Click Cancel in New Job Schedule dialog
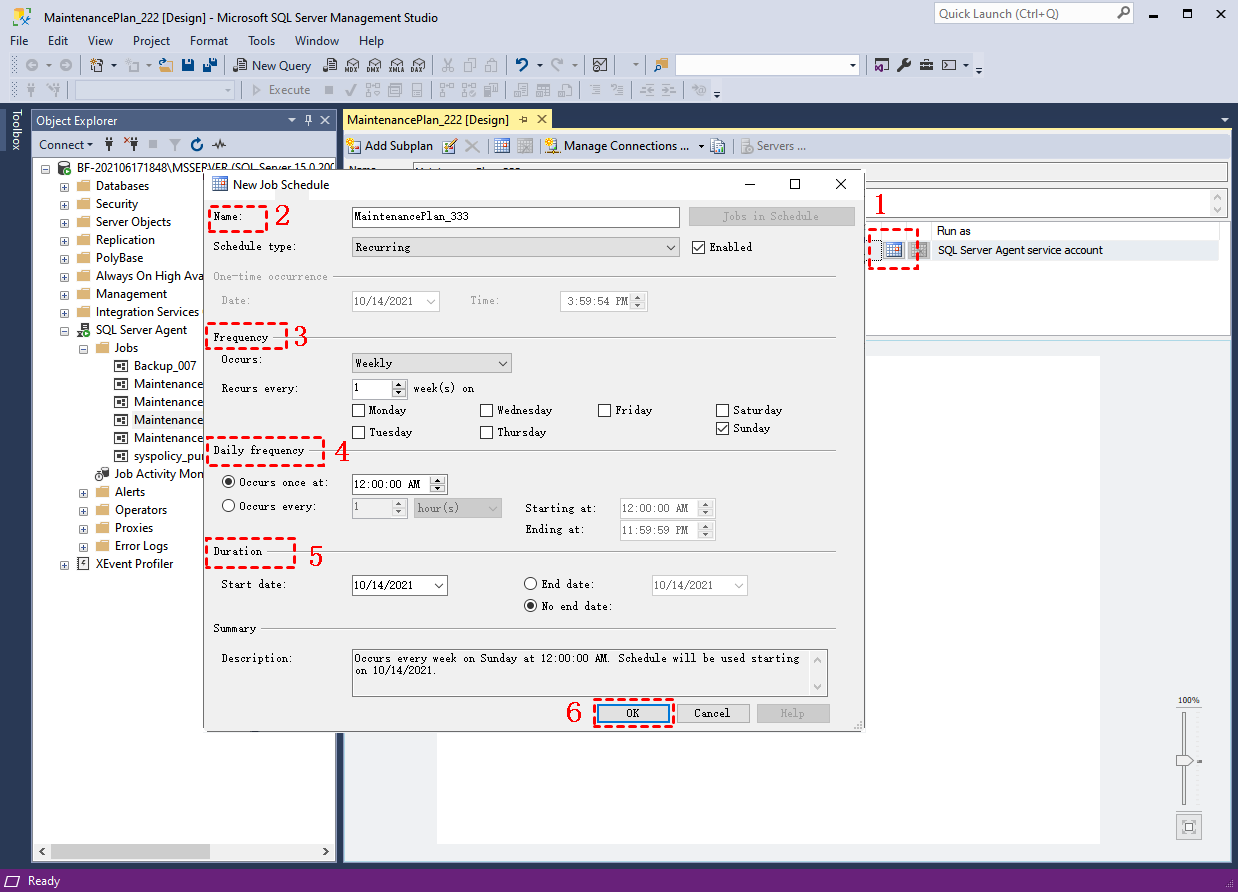The width and height of the screenshot is (1238, 892). [x=712, y=713]
